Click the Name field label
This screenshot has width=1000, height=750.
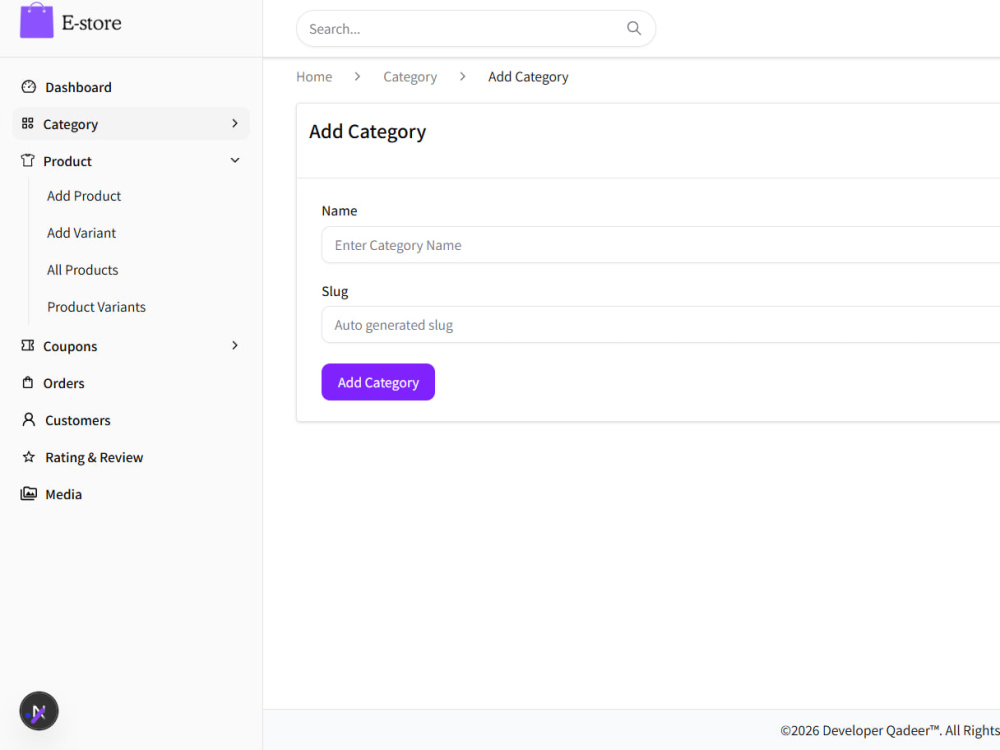pos(339,210)
